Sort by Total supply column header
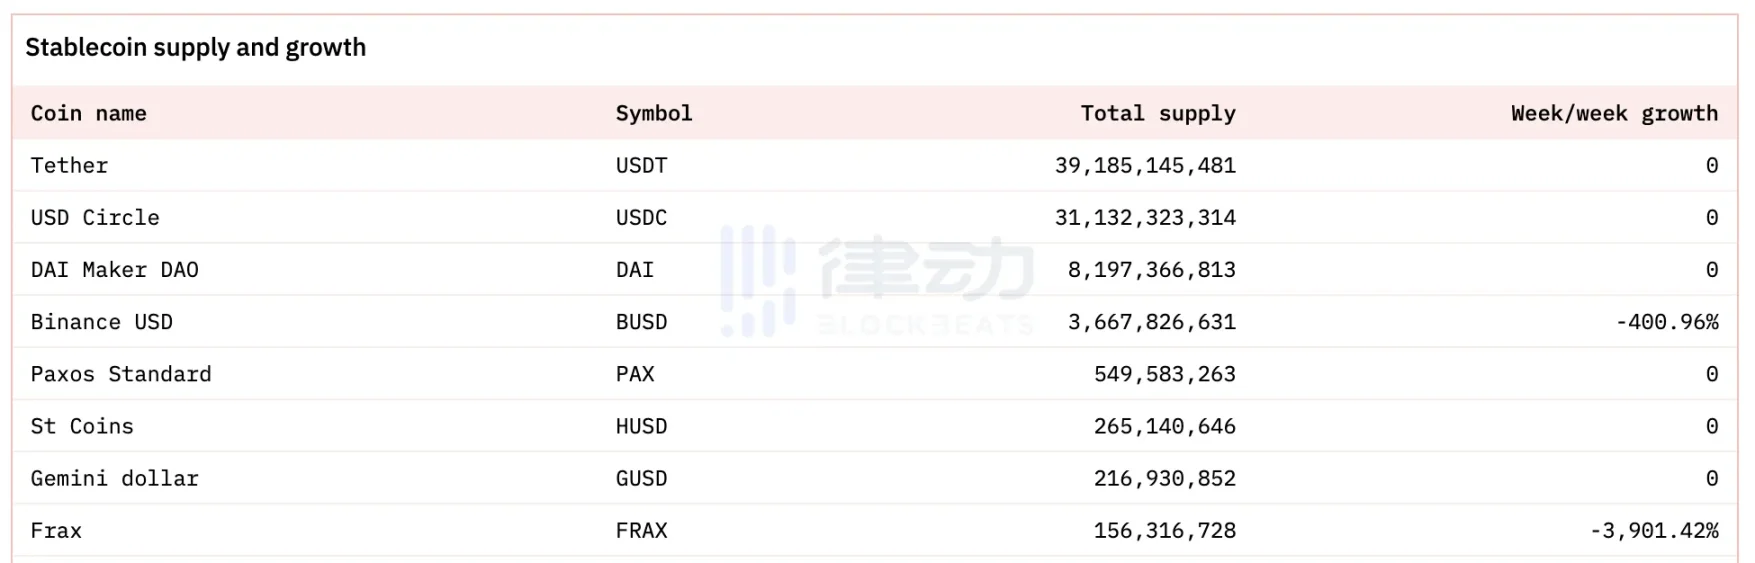This screenshot has width=1755, height=563. (1157, 114)
